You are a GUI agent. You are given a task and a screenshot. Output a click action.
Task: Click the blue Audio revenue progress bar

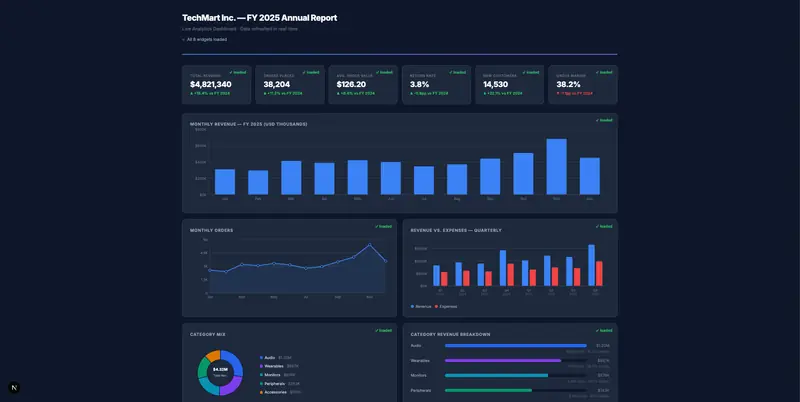(x=515, y=345)
